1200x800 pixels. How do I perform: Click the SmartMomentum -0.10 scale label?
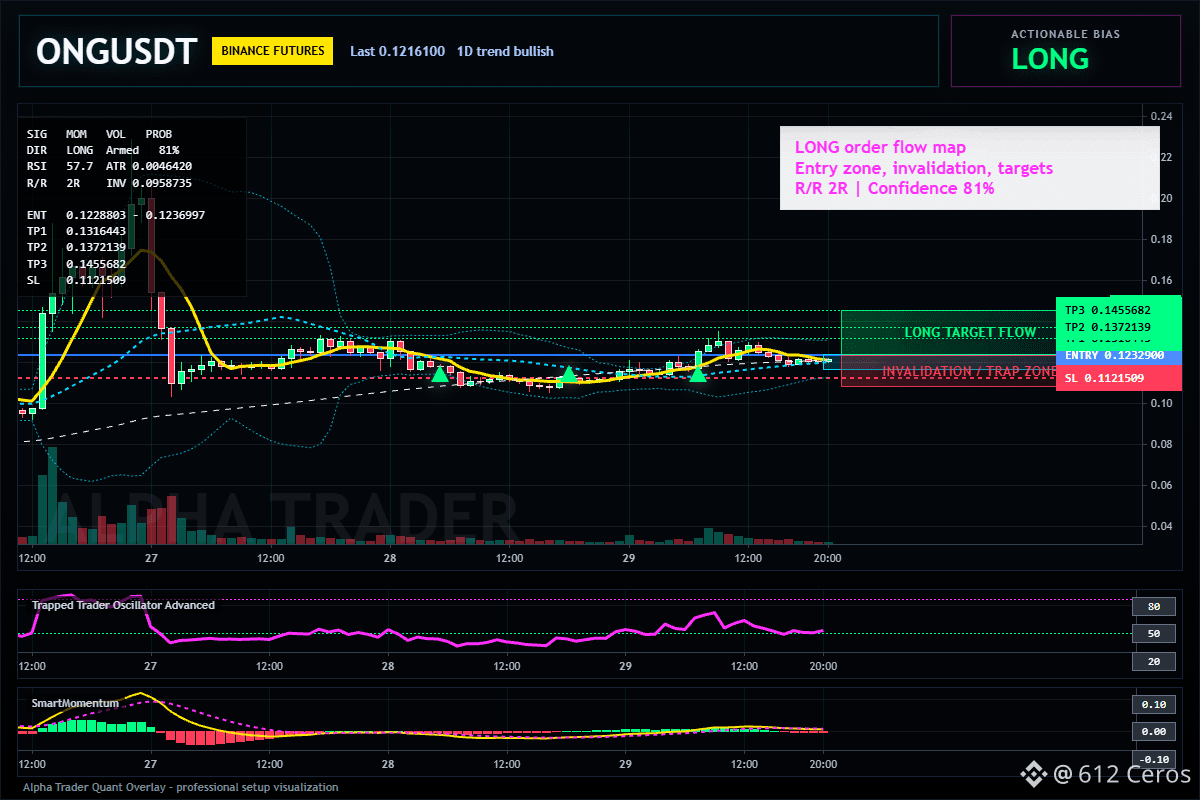click(1153, 759)
